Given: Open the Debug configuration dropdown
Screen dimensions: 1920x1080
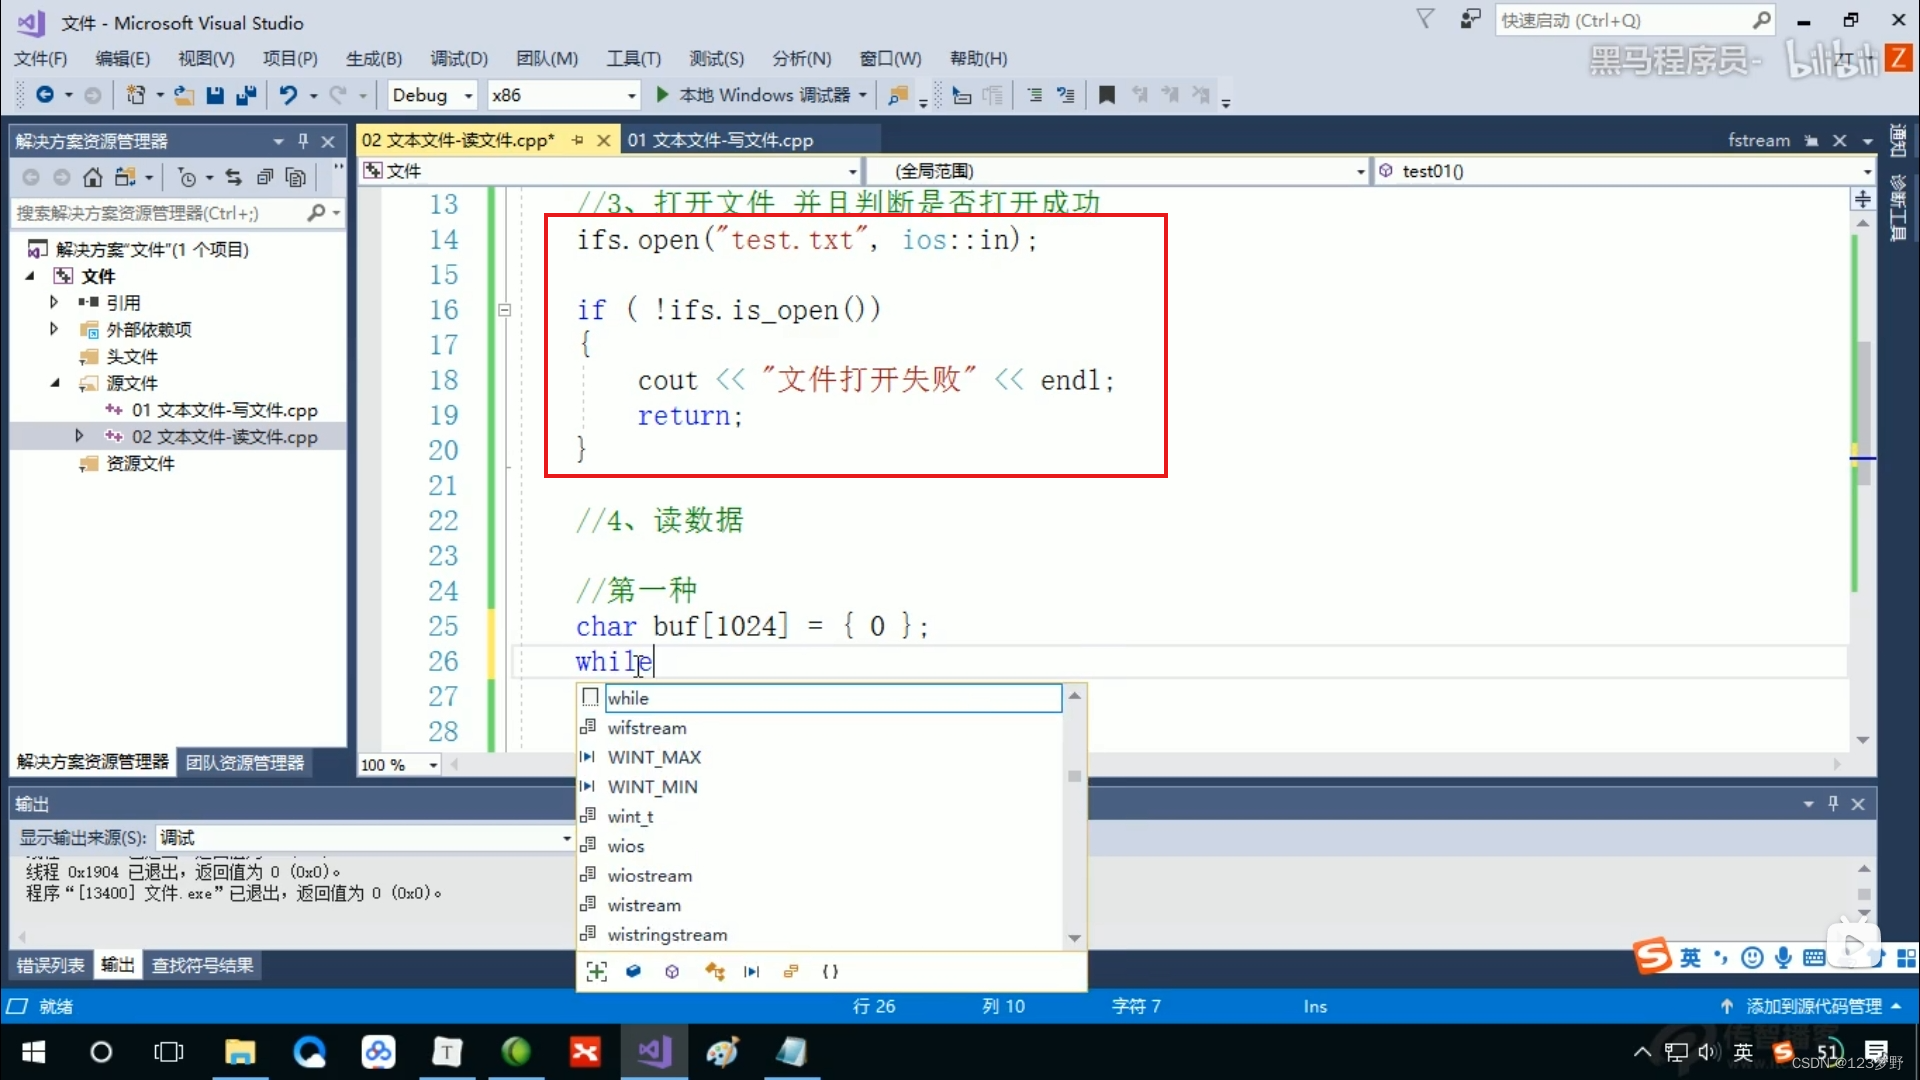Looking at the screenshot, I should pos(468,95).
